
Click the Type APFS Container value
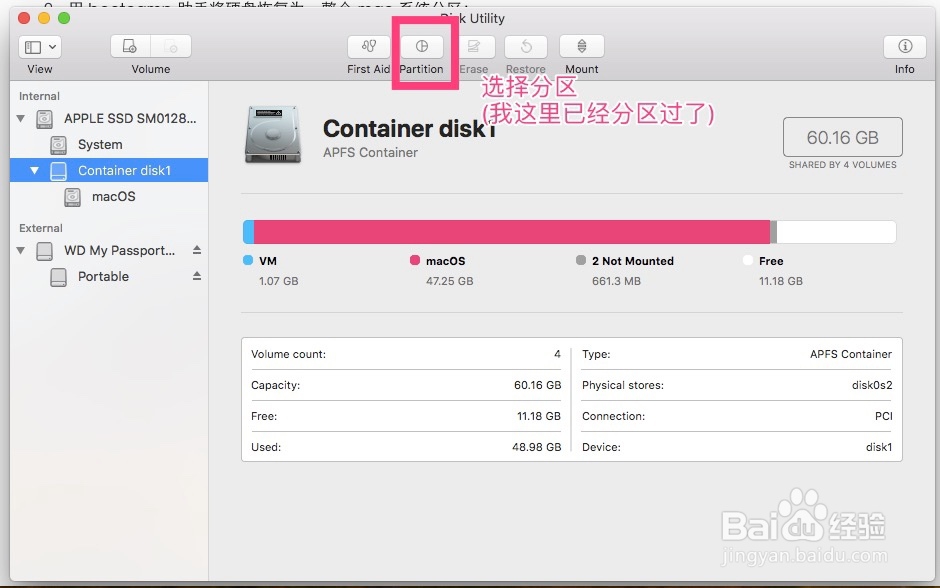click(851, 354)
